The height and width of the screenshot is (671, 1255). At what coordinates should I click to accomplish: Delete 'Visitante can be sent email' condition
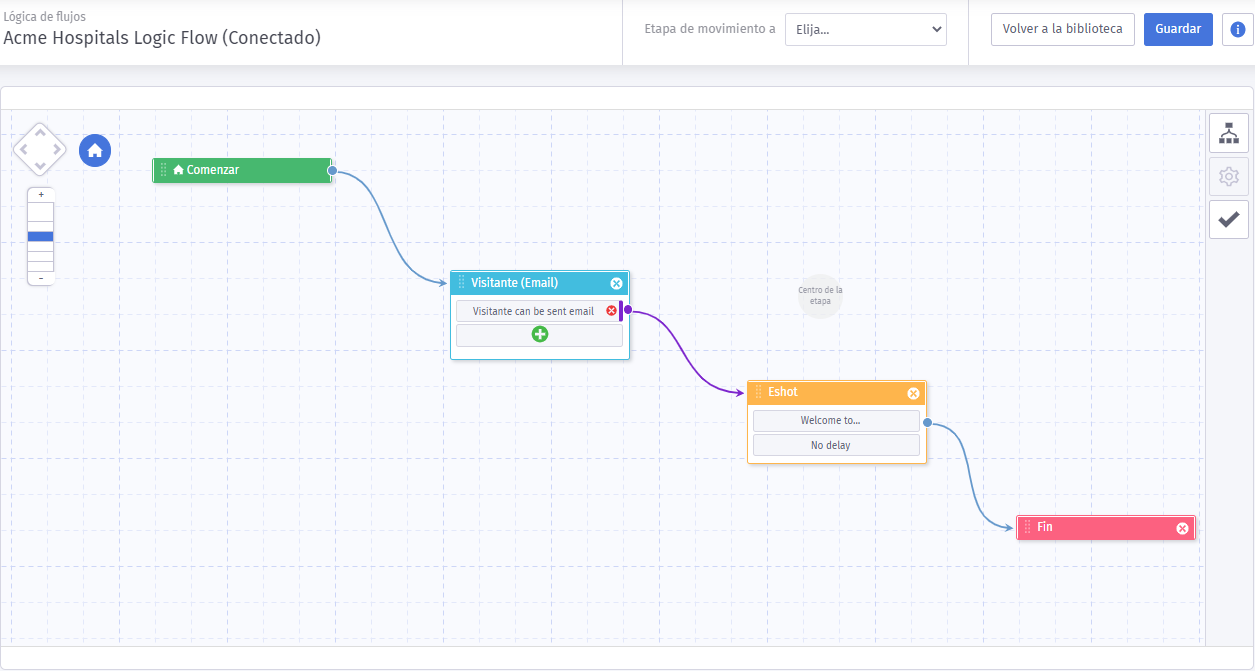[612, 311]
